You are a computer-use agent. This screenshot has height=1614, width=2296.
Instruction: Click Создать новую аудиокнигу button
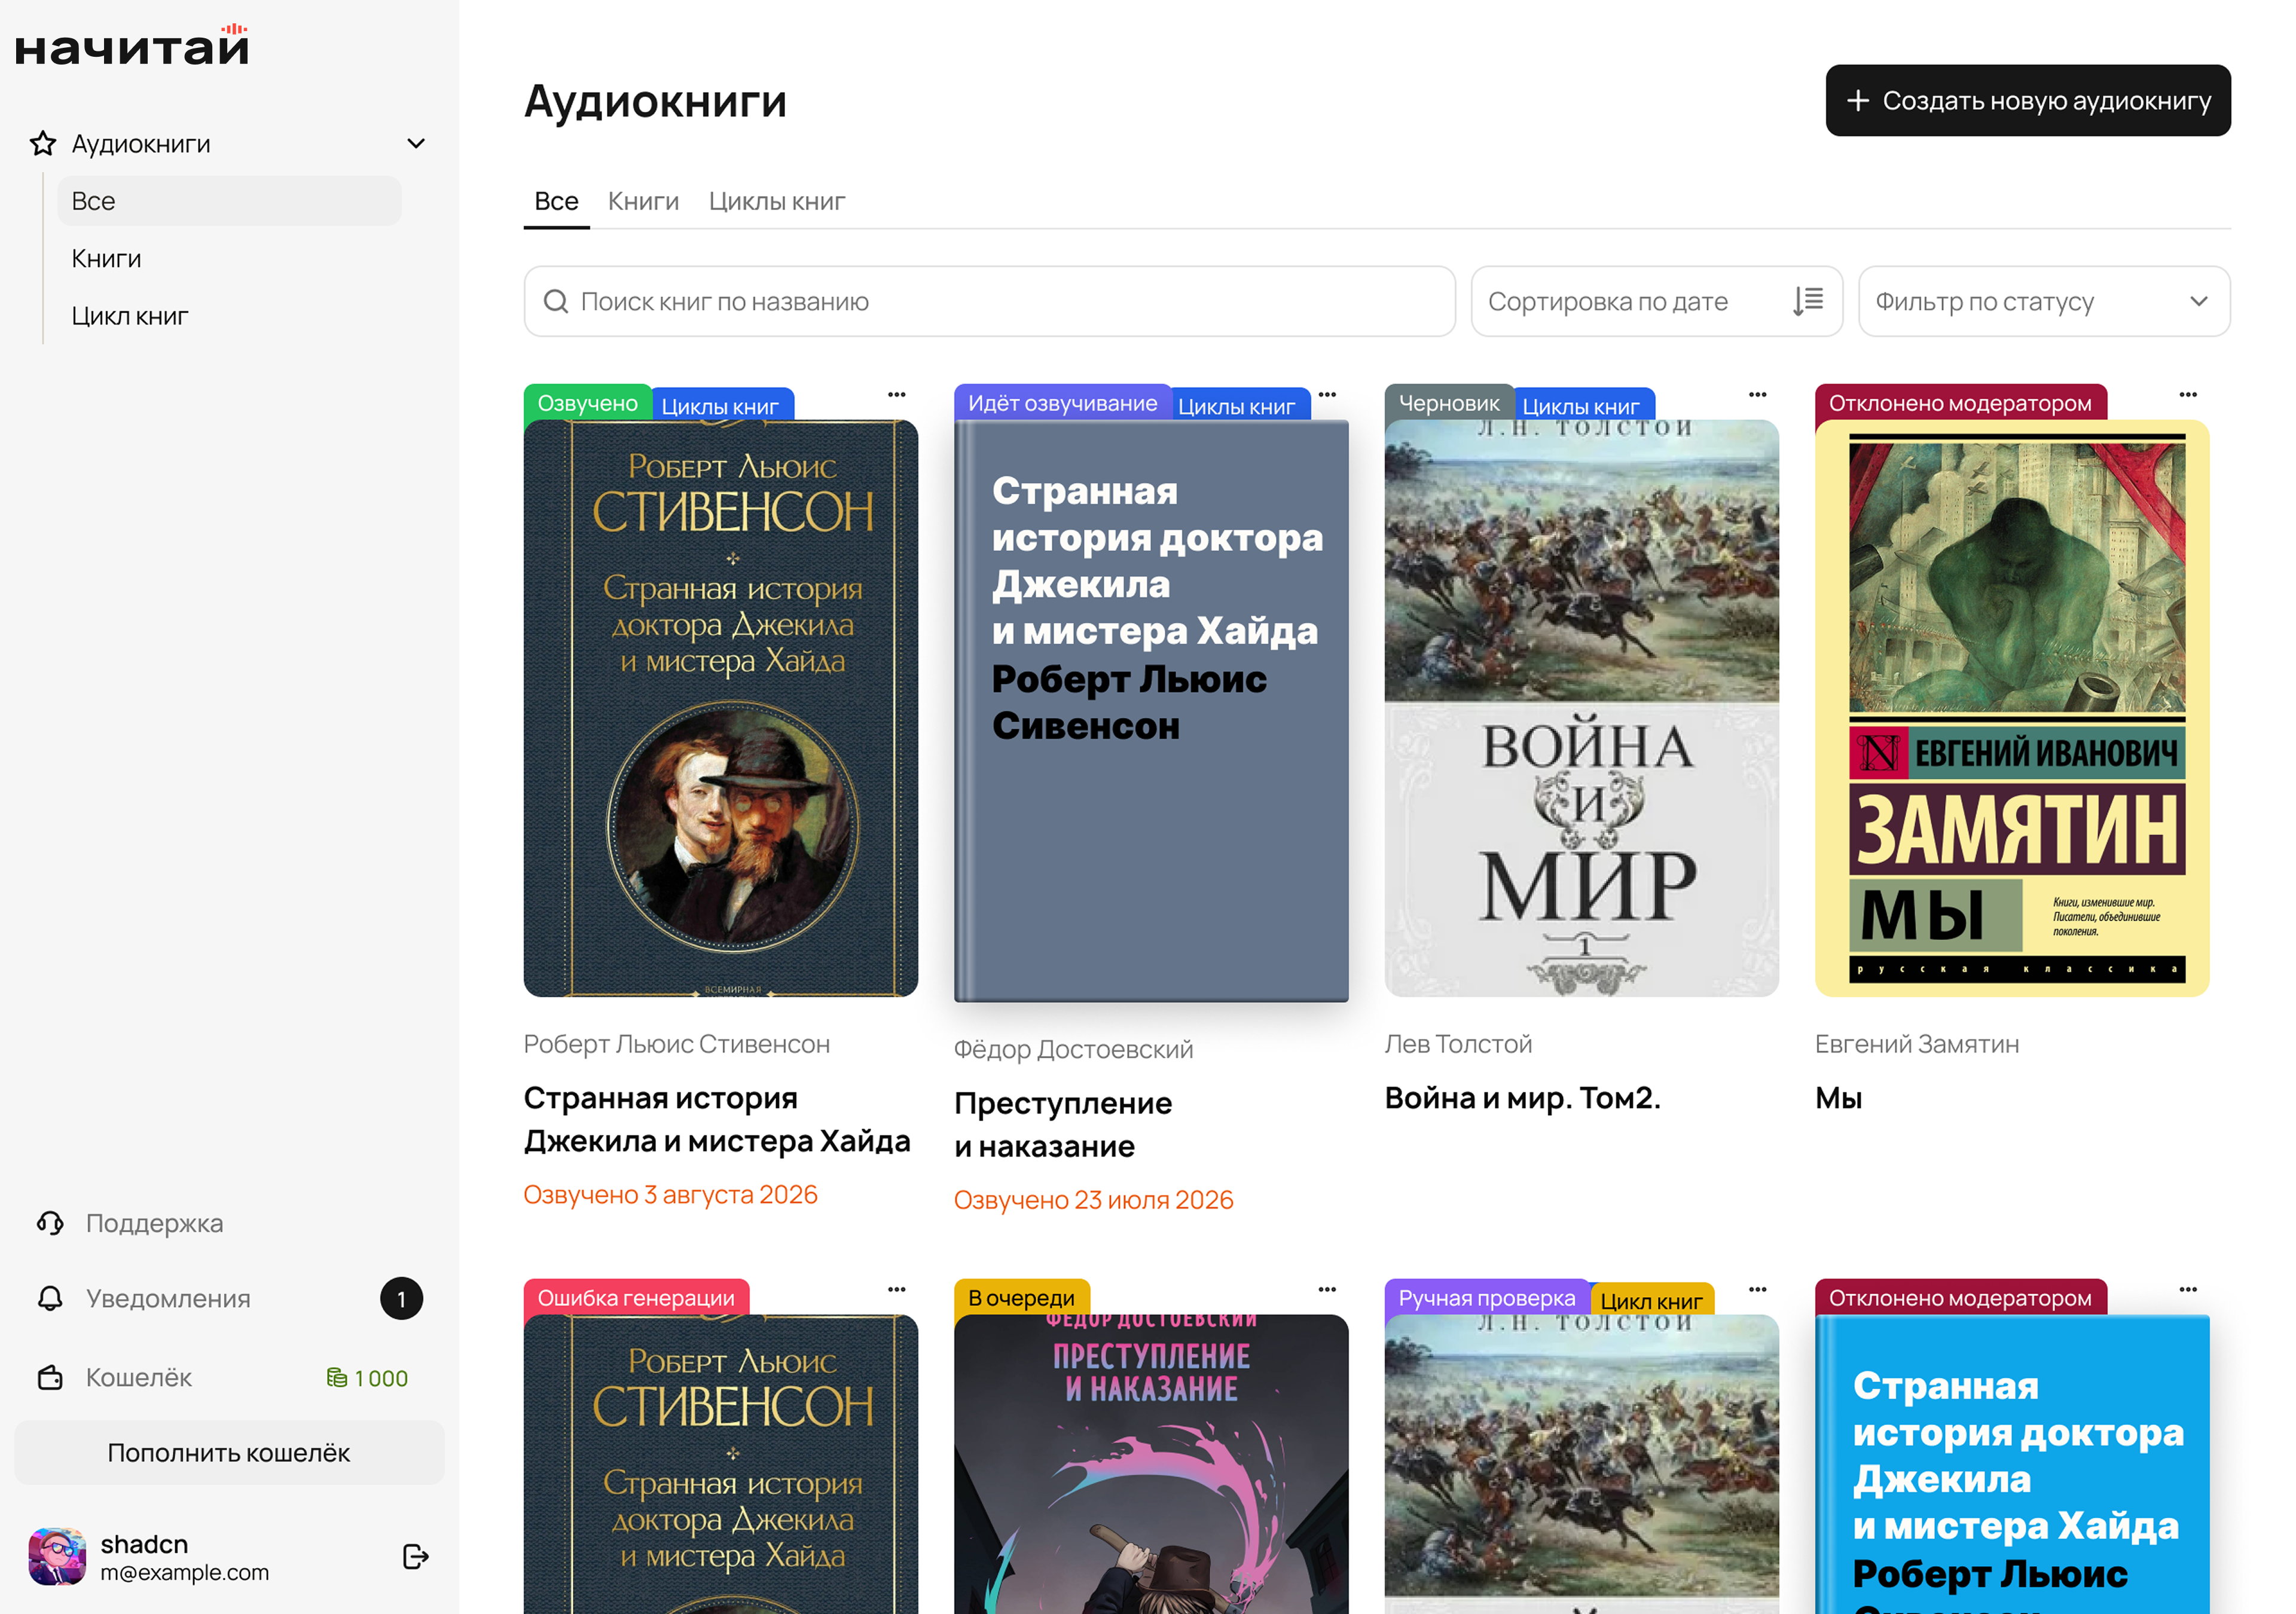[x=2028, y=101]
